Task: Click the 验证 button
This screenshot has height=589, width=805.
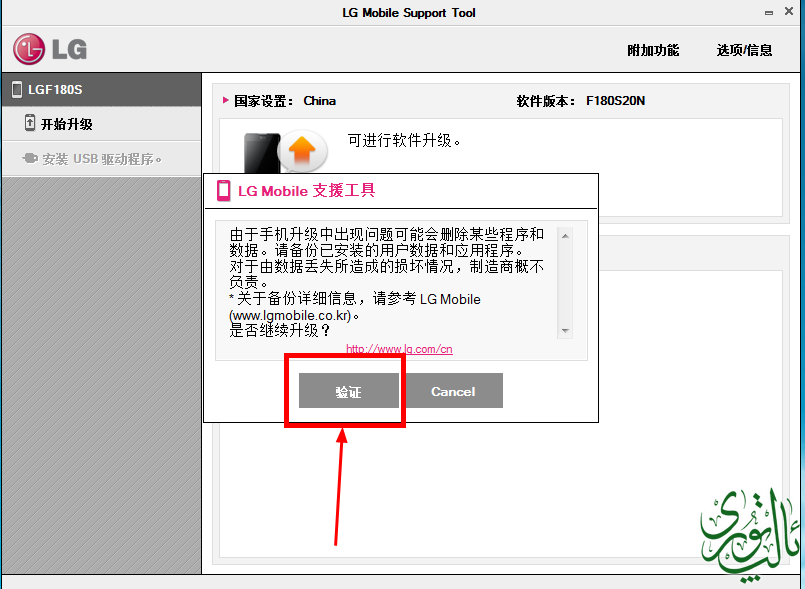Action: (x=349, y=391)
